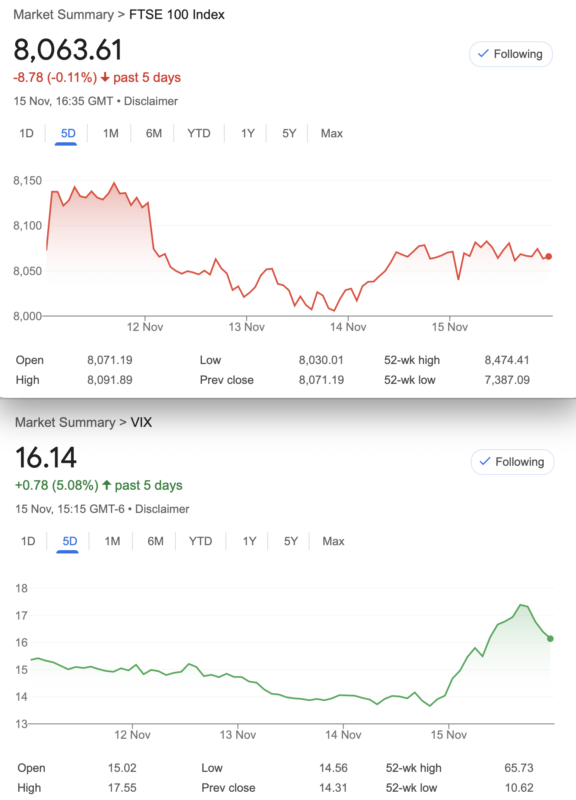Click VIX Prev close value 14.31
This screenshot has width=576, height=800.
333,788
